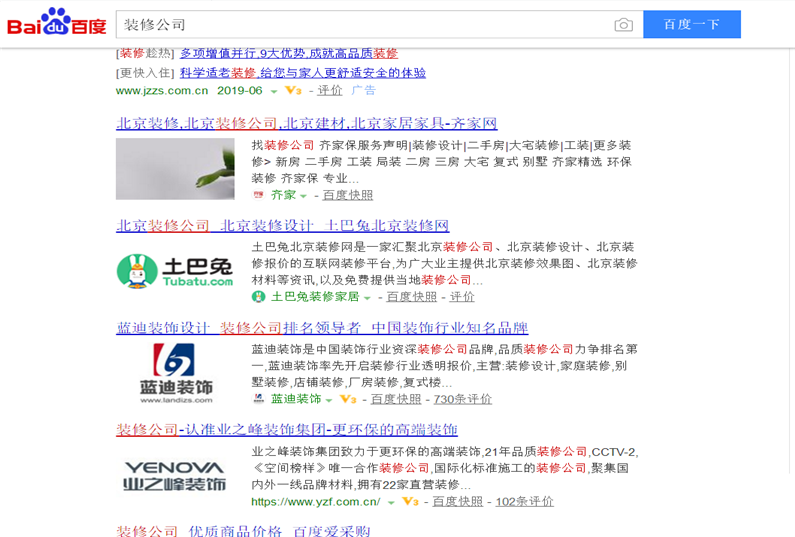Open 装修公司 优质商品价格 百度爱采购 title
Image resolution: width=795 pixels, height=537 pixels.
(243, 531)
